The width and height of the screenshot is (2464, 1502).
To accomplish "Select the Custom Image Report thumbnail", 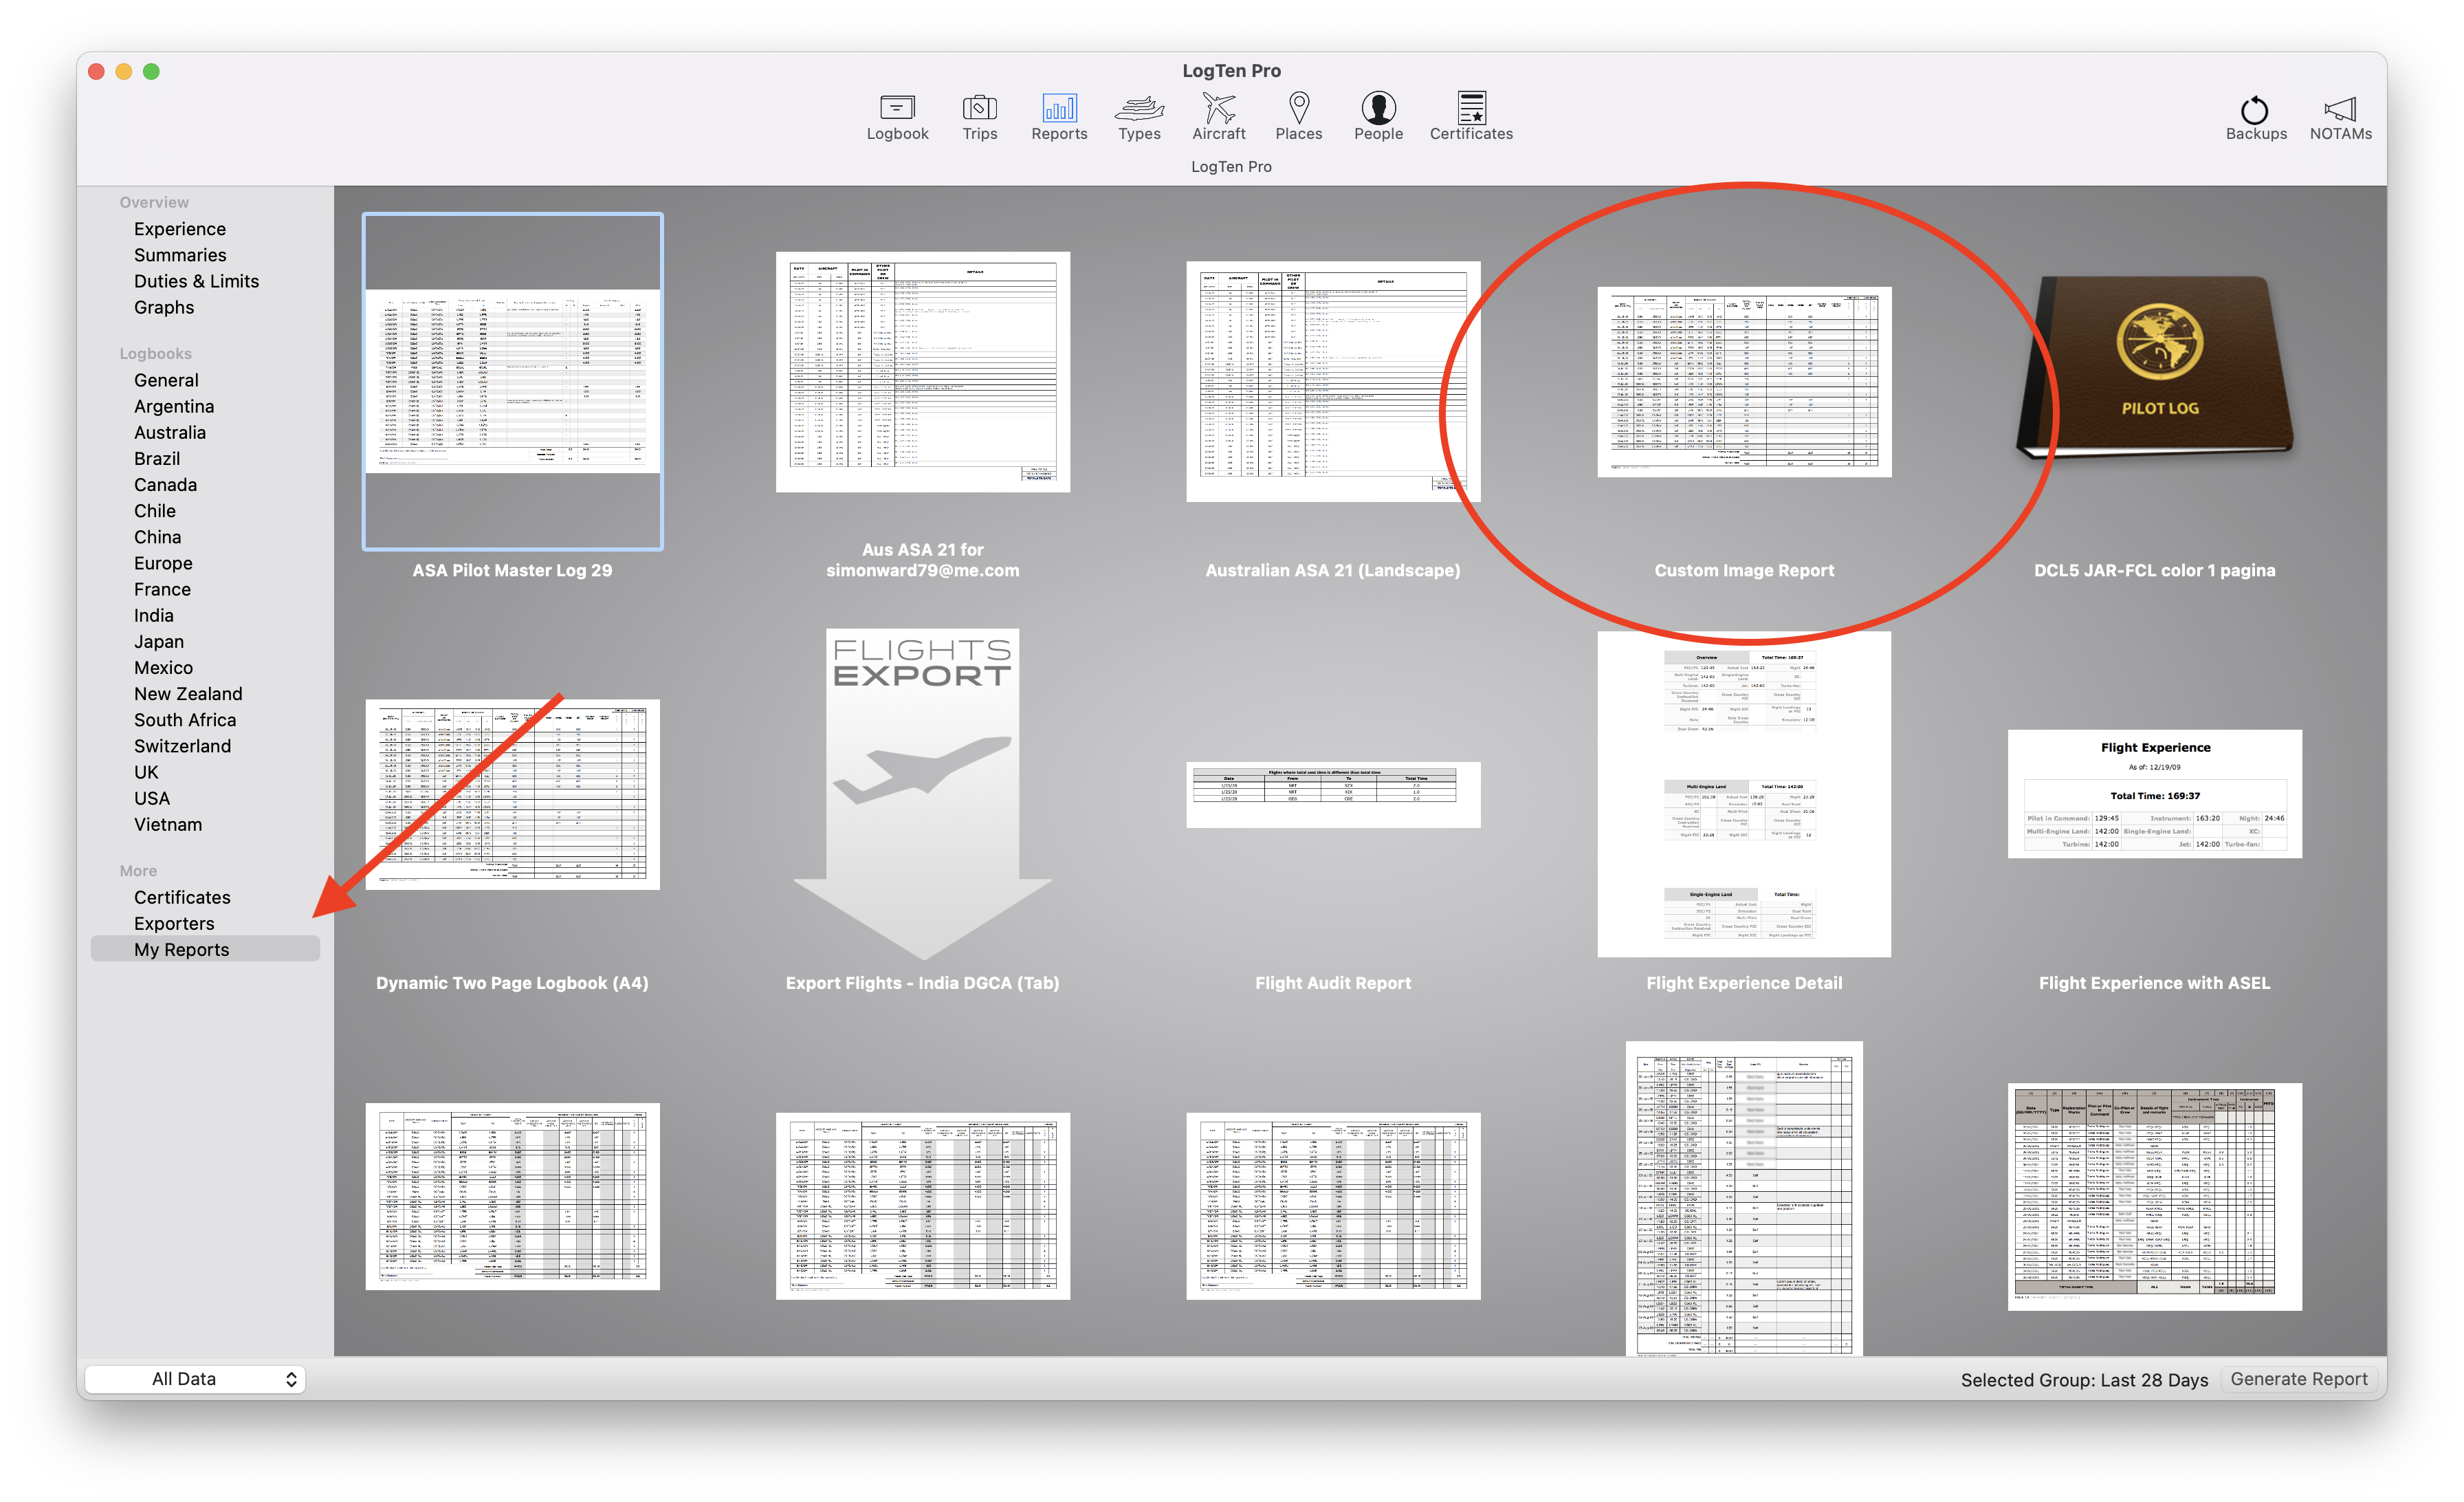I will click(1744, 381).
